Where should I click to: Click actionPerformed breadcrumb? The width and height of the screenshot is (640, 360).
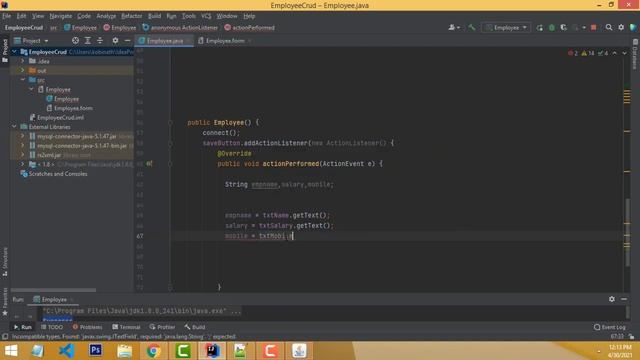(249, 28)
